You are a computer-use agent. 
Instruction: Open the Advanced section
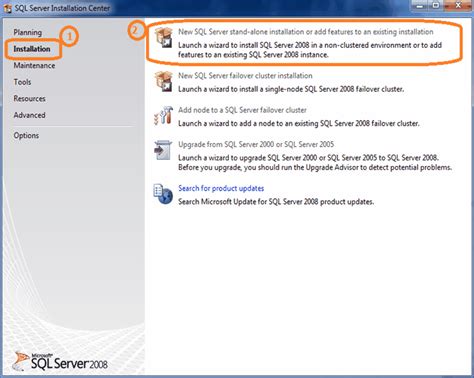click(x=30, y=115)
